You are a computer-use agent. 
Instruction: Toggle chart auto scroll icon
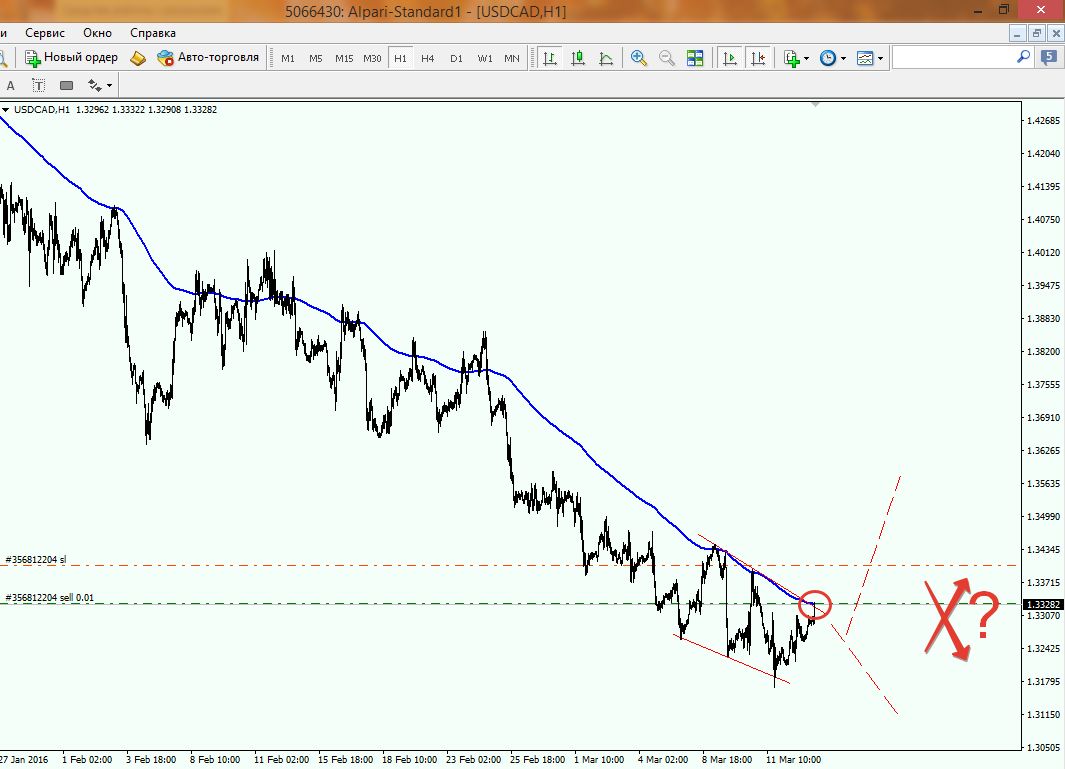point(730,58)
